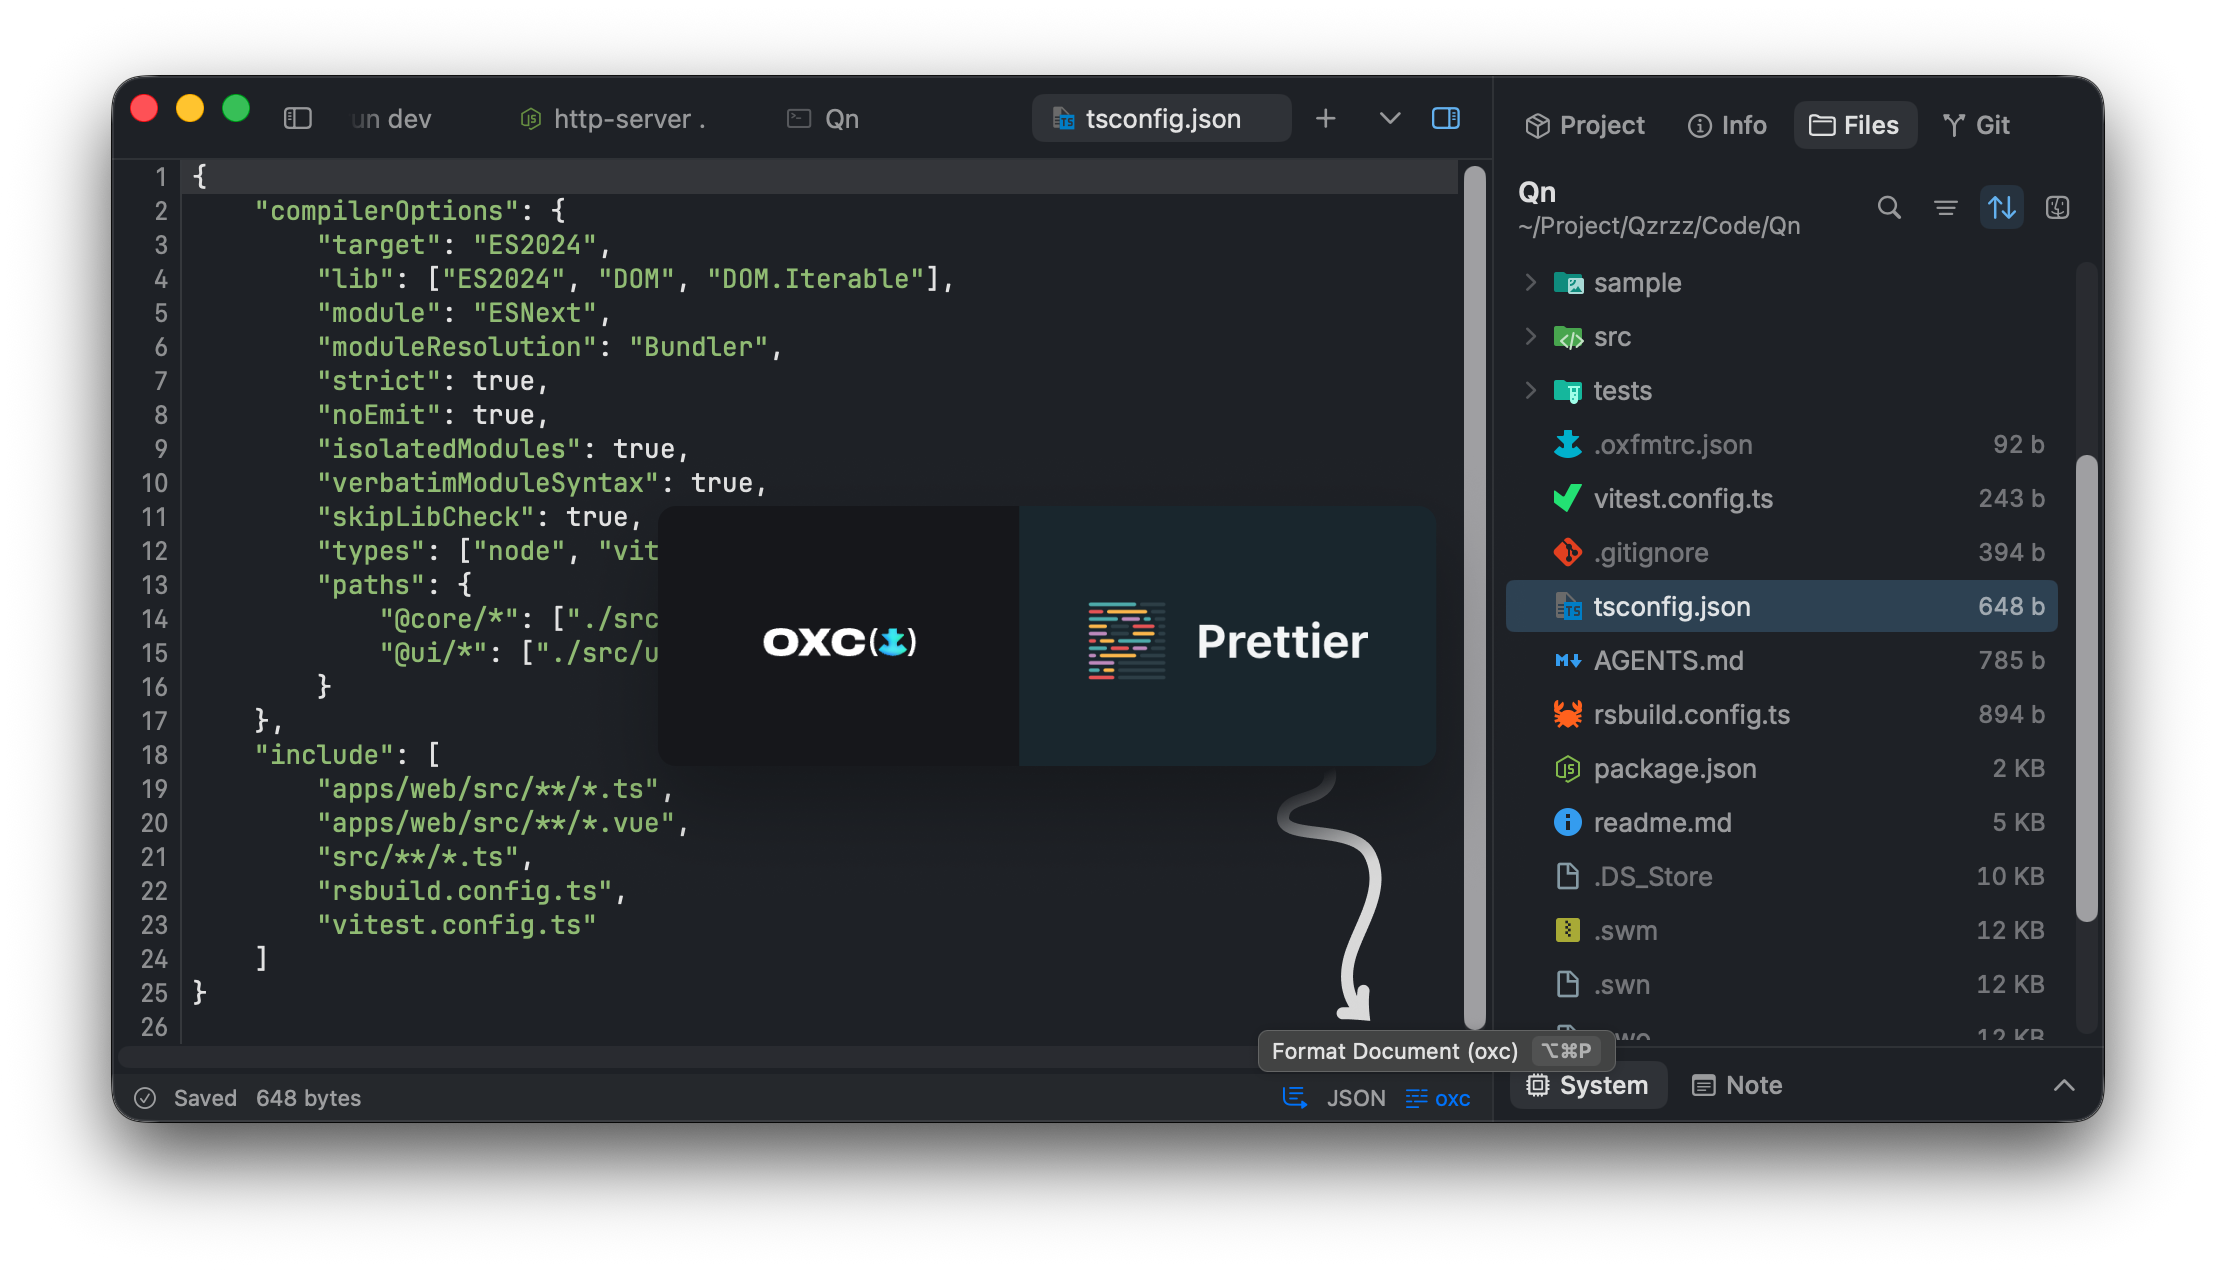Image resolution: width=2216 pixels, height=1270 pixels.
Task: Open the Info panel tab
Action: [x=1728, y=125]
